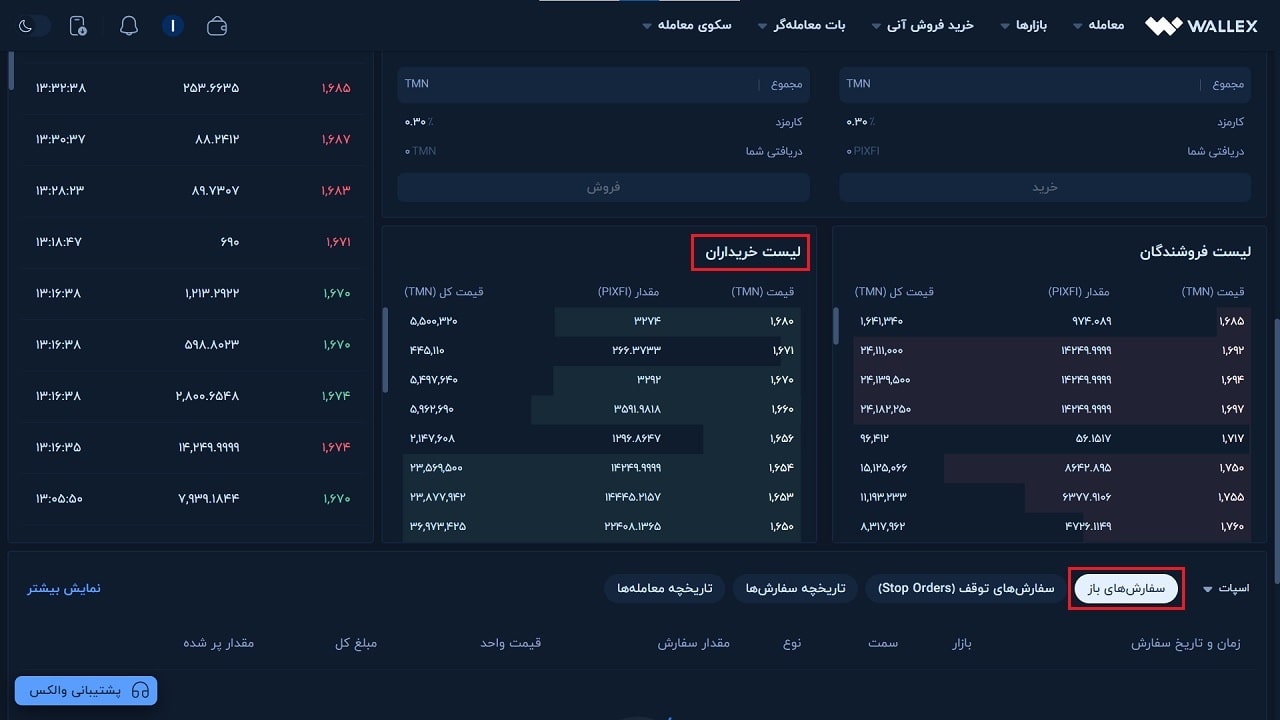Click the sellers list vertical scrollbar
The image size is (1280, 720).
click(836, 326)
